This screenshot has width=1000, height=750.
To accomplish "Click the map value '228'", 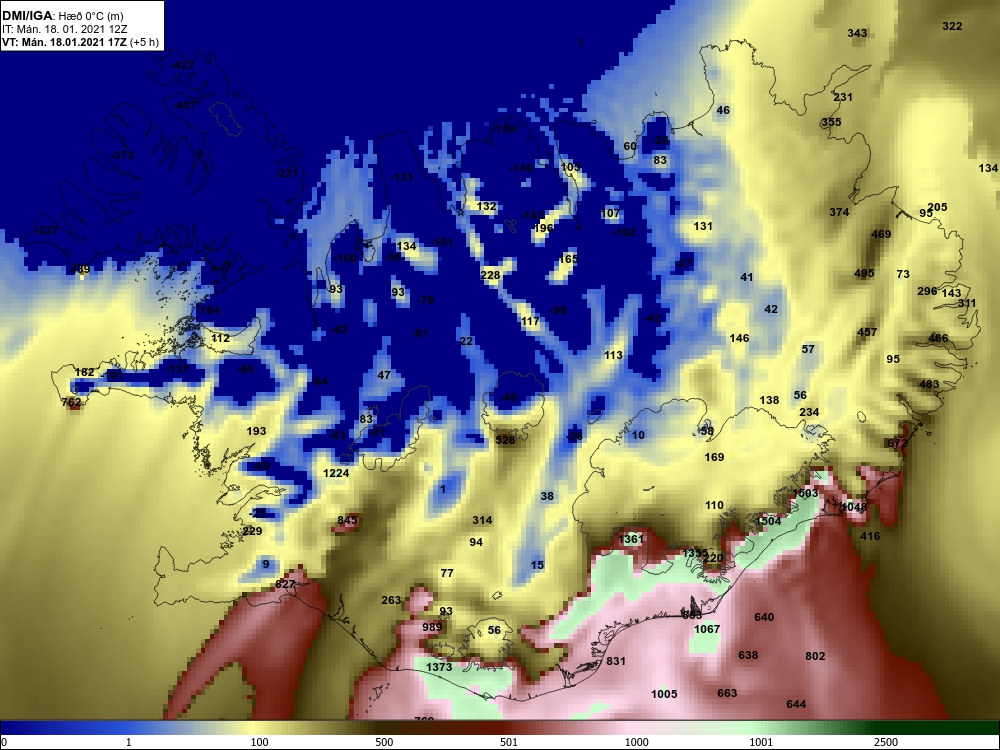I will 490,276.
